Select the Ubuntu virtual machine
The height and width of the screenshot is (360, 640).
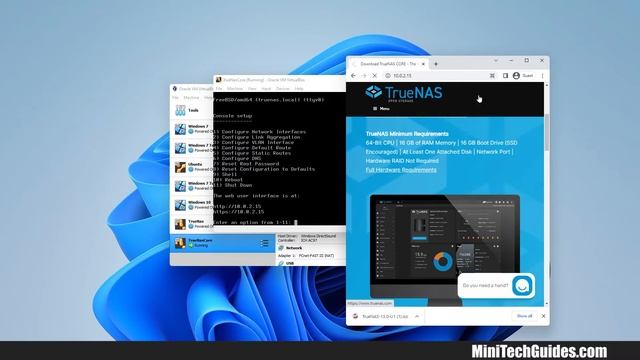(192, 167)
